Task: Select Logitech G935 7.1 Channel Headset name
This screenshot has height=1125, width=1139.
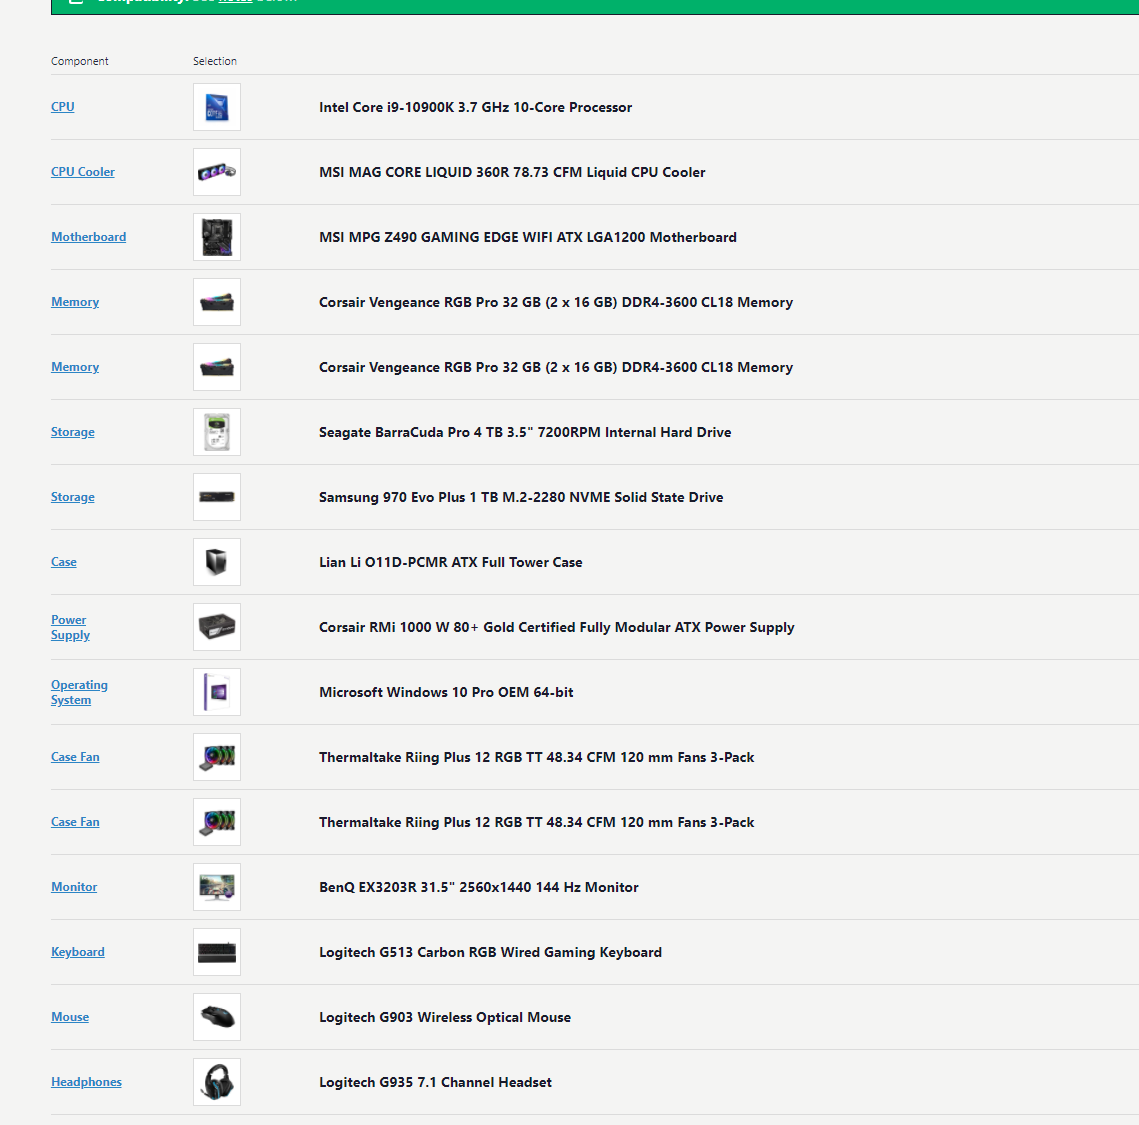Action: [435, 1082]
